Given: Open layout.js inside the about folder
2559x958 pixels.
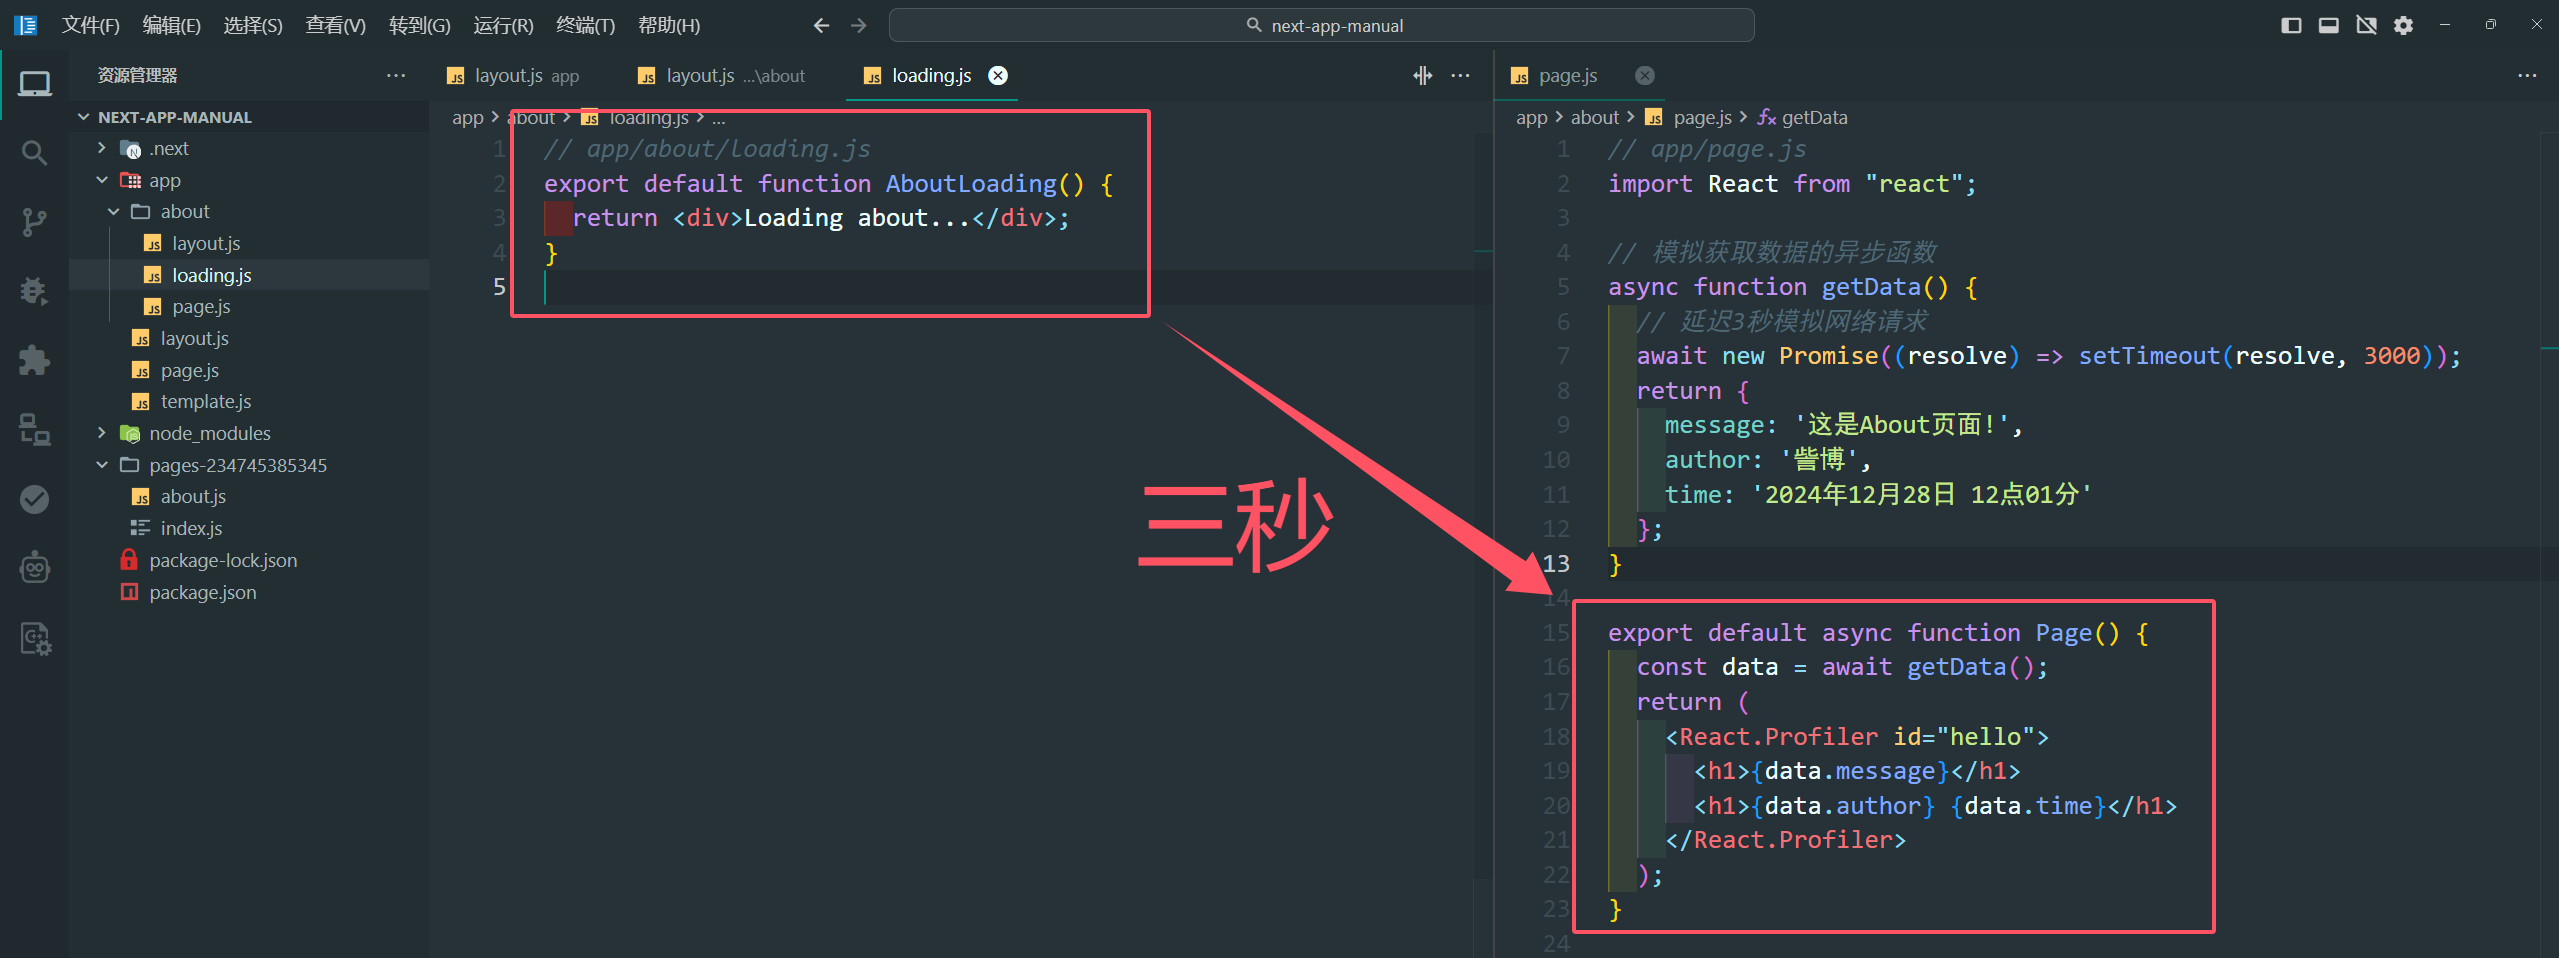Looking at the screenshot, I should tap(206, 243).
